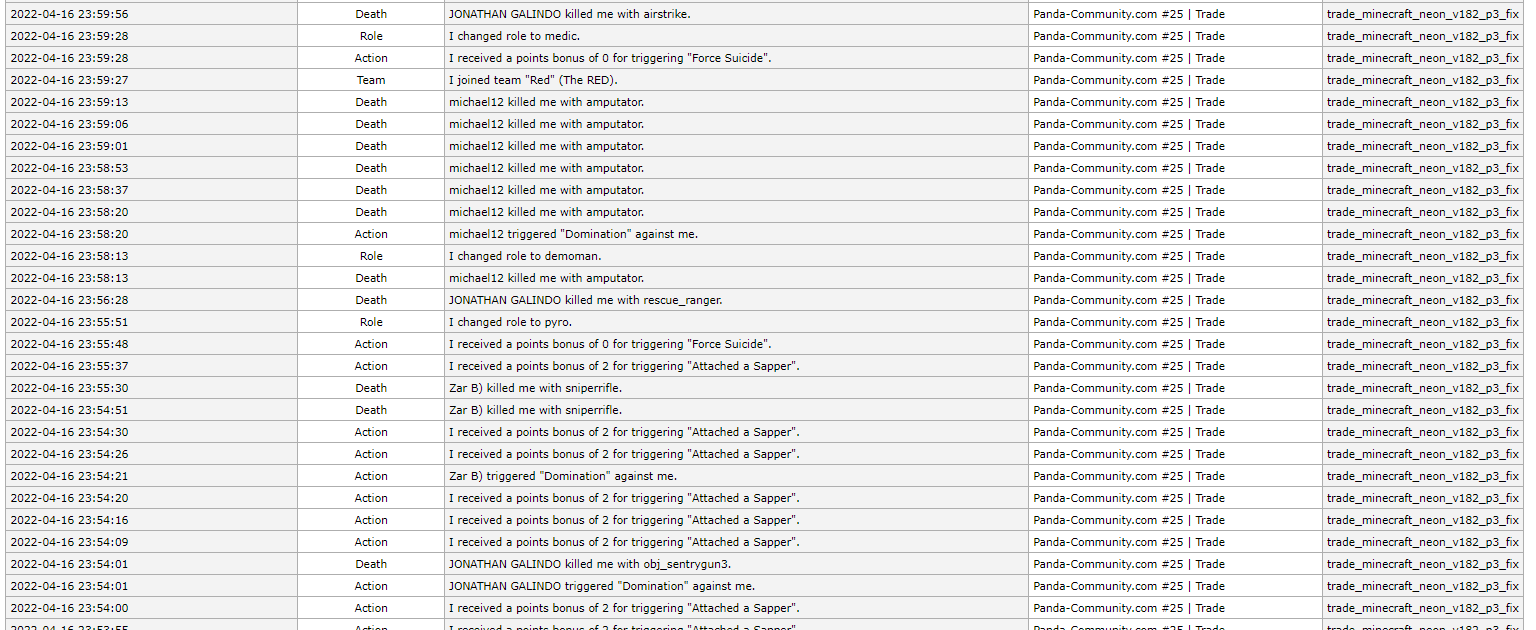This screenshot has width=1536, height=630.
Task: Select the michael12 triggered "Domination" entry
Action: [x=573, y=234]
